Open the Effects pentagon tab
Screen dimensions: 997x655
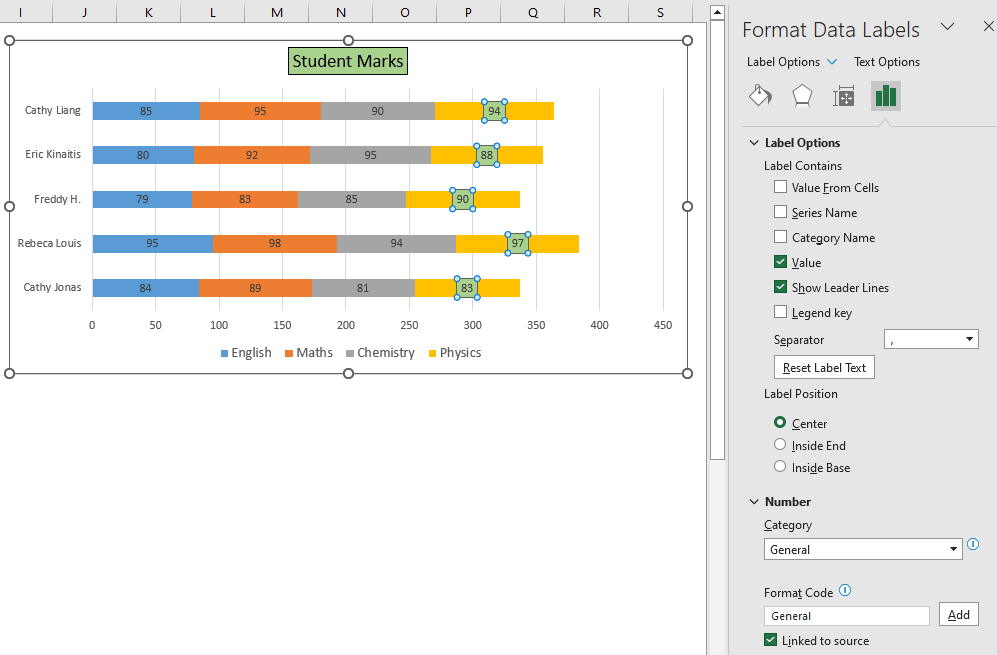click(802, 96)
